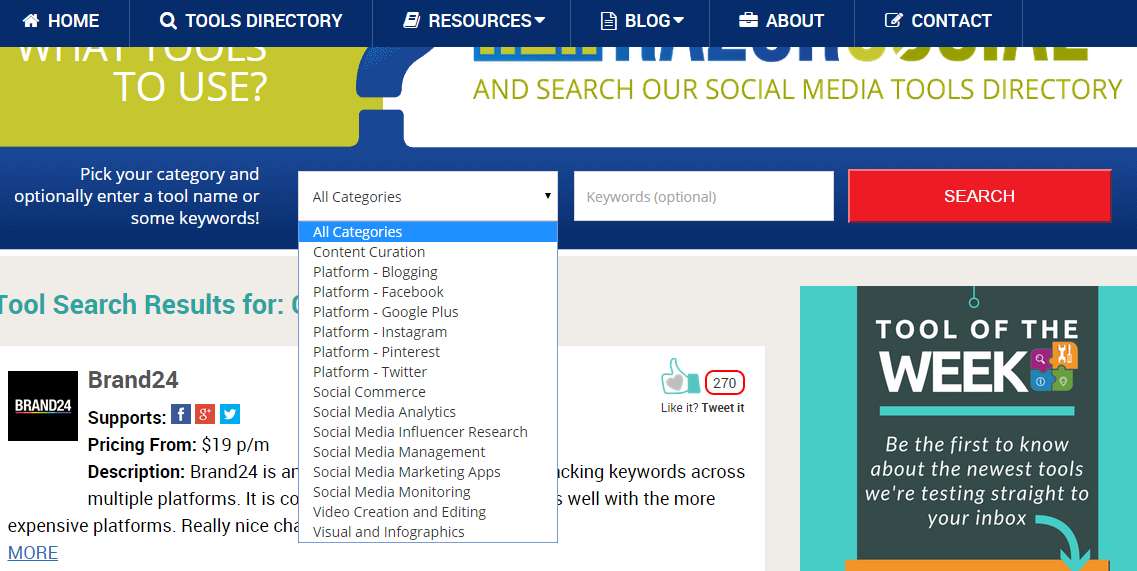Click Brand24's Google Plus icon
The height and width of the screenshot is (571, 1137).
(x=205, y=414)
